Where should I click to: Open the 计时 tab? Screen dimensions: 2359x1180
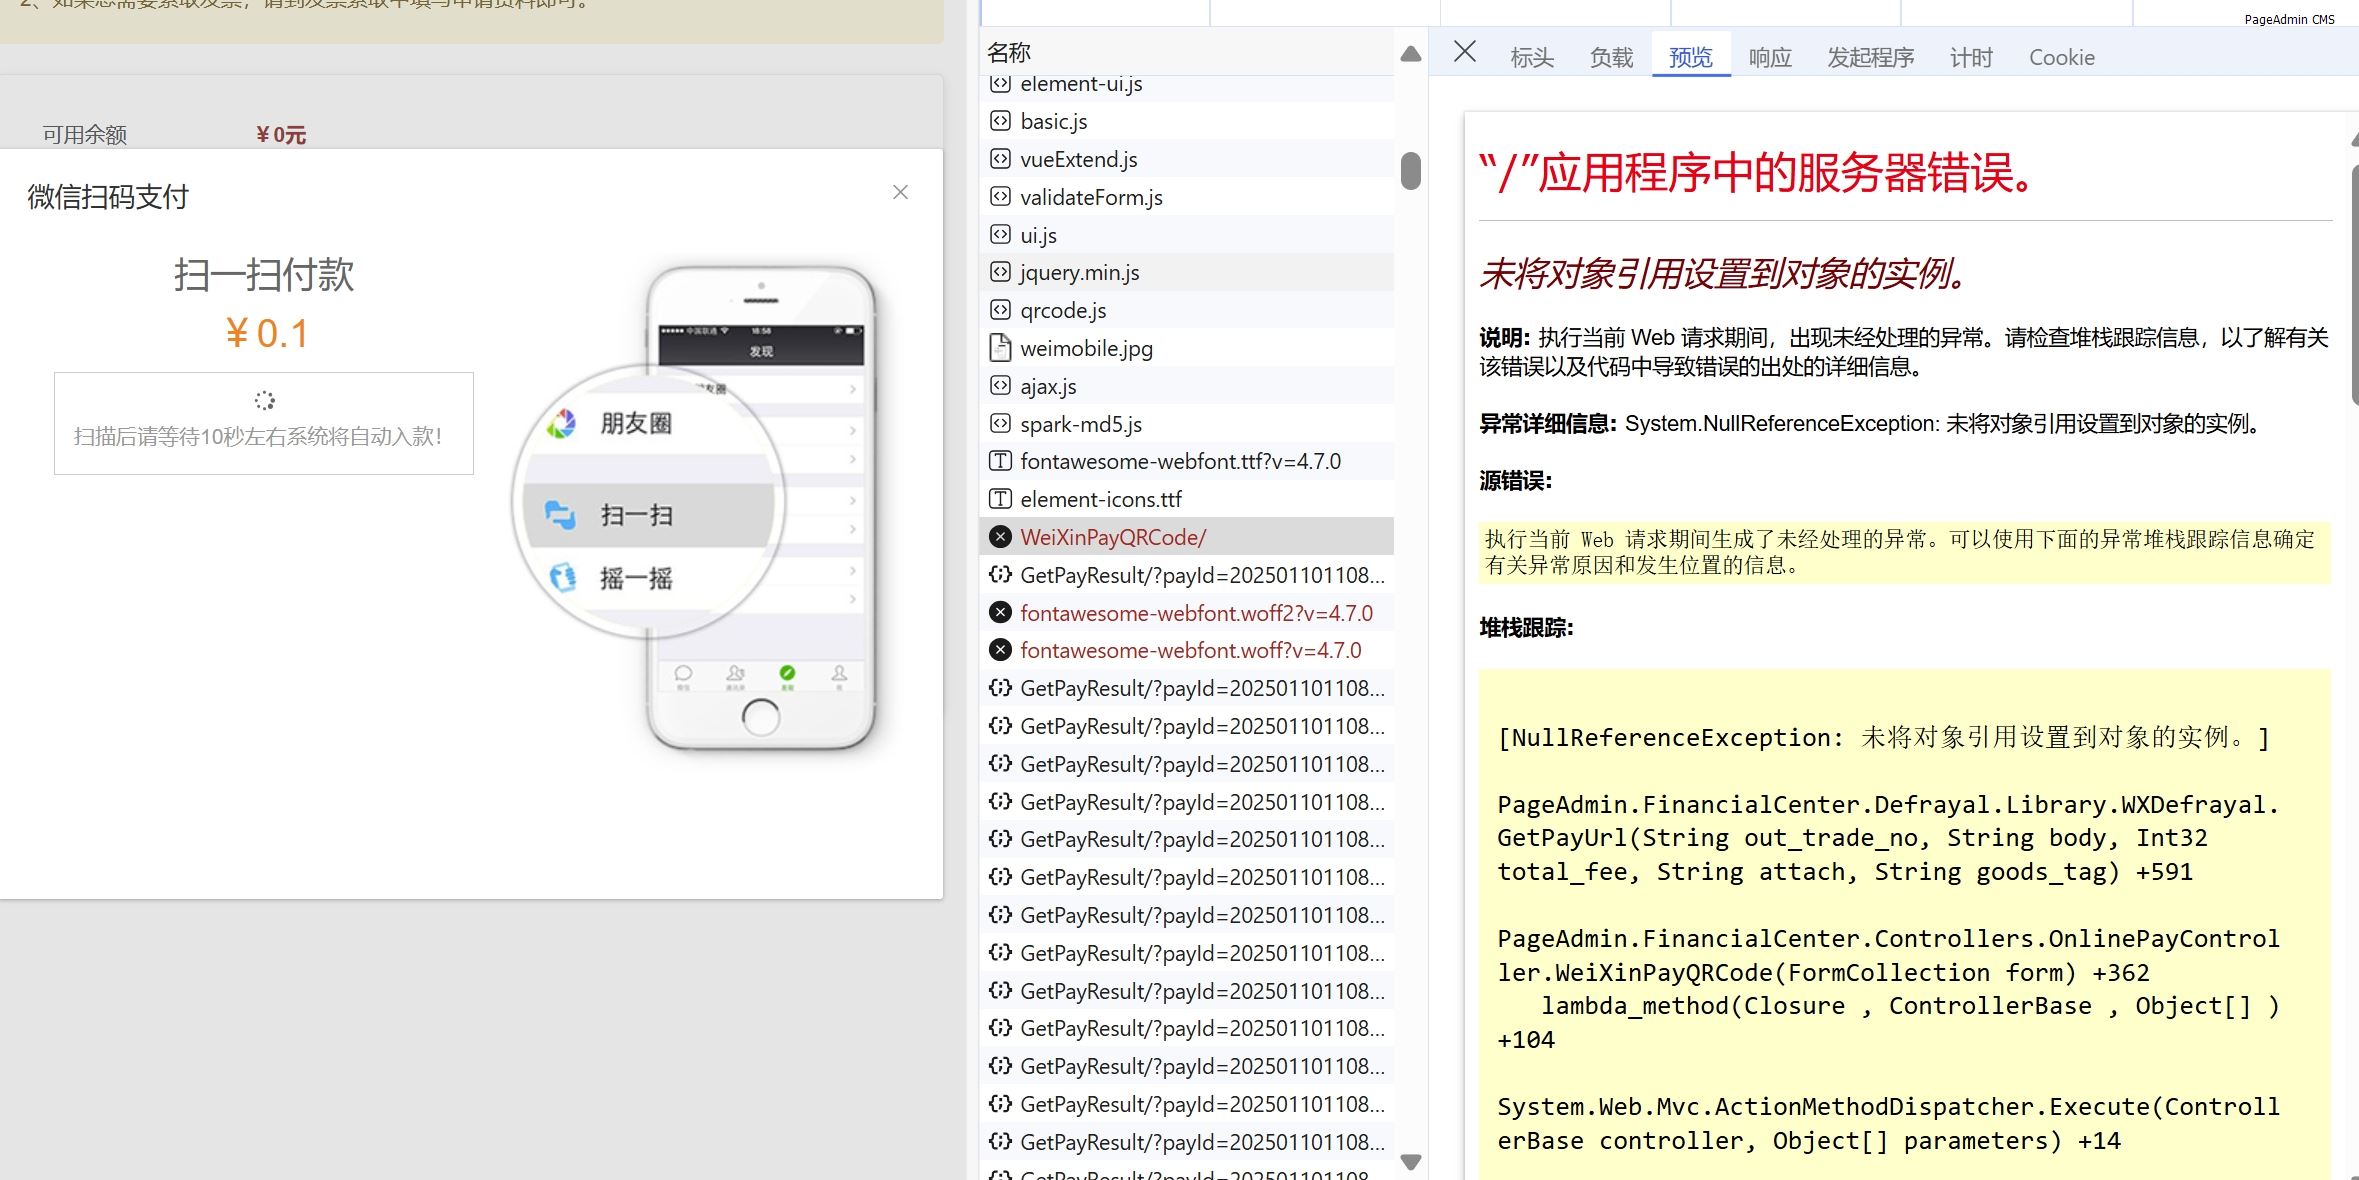(x=1971, y=58)
